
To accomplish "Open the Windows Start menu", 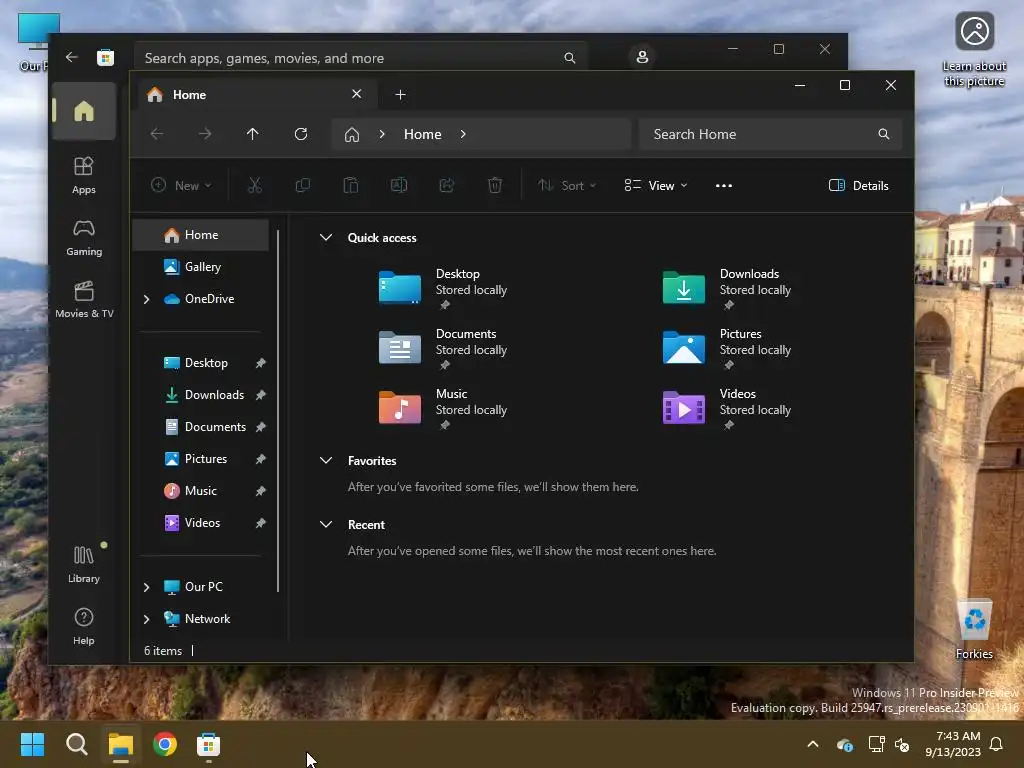I will pos(32,744).
